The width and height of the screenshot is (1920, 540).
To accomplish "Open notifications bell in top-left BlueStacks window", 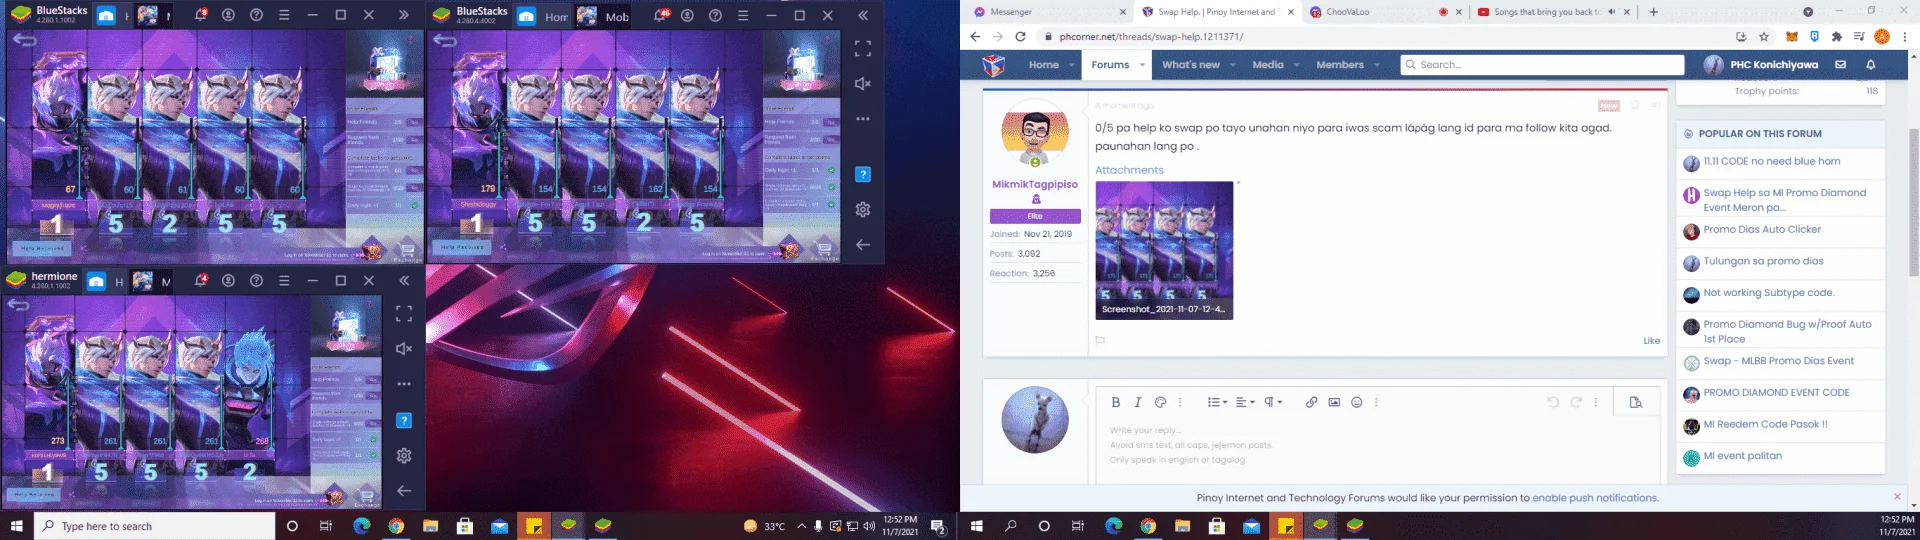I will (x=200, y=15).
